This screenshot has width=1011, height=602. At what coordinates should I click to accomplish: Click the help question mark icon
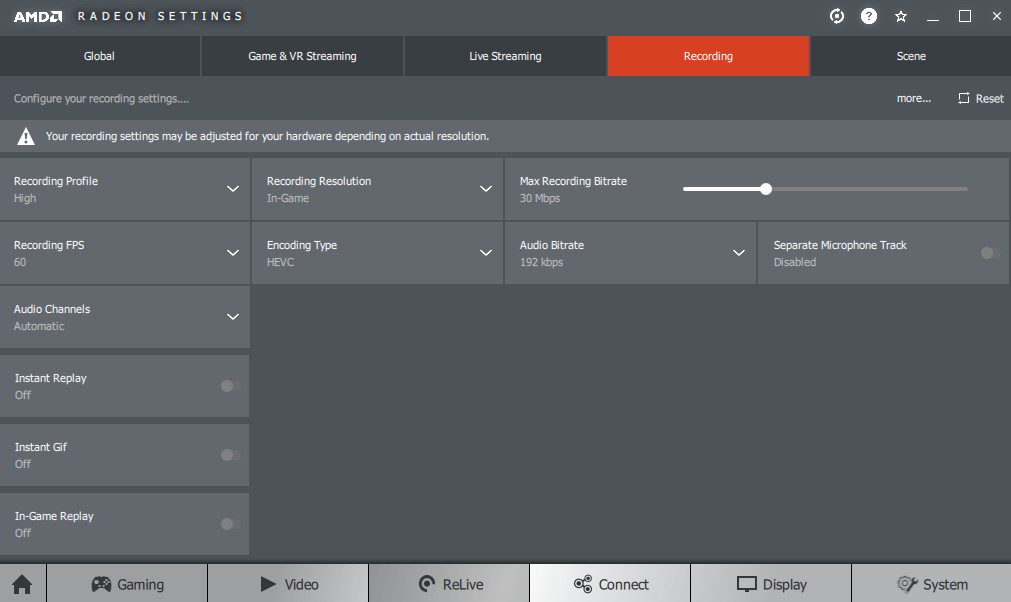coord(869,16)
